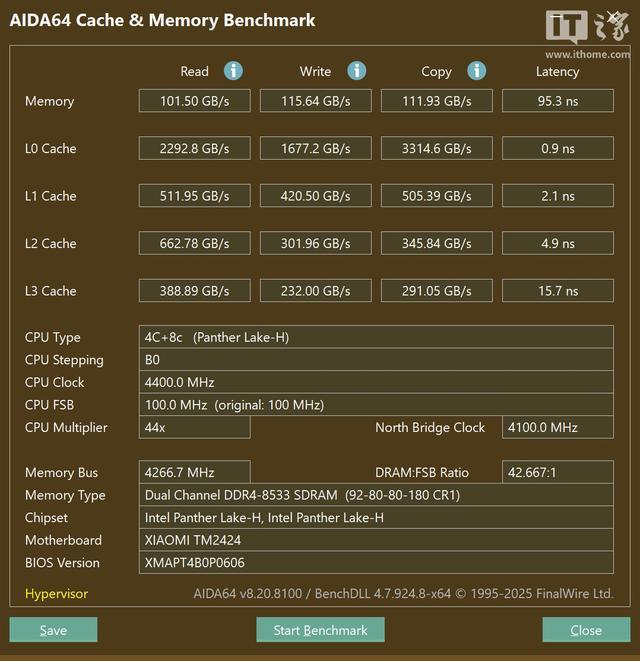The height and width of the screenshot is (661, 640).
Task: Click the Save button
Action: coord(54,630)
